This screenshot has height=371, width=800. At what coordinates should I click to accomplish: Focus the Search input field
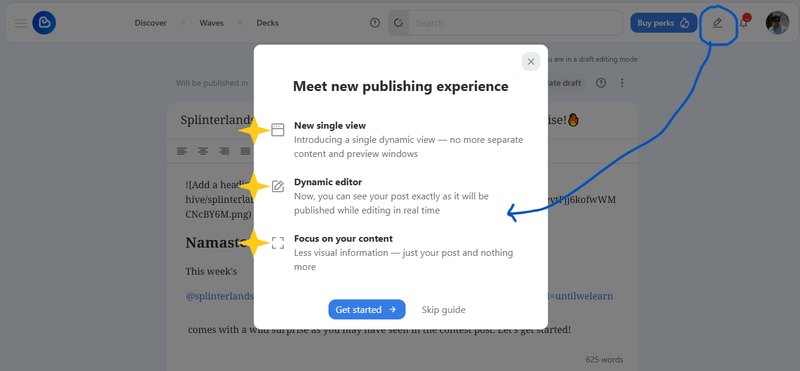(515, 23)
